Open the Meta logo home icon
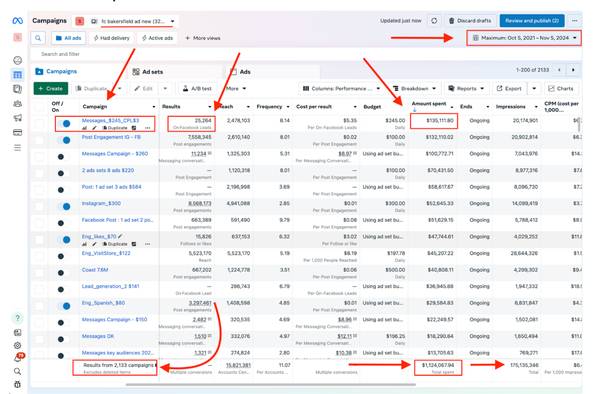Viewport: 600px width, 394px height. [x=18, y=21]
